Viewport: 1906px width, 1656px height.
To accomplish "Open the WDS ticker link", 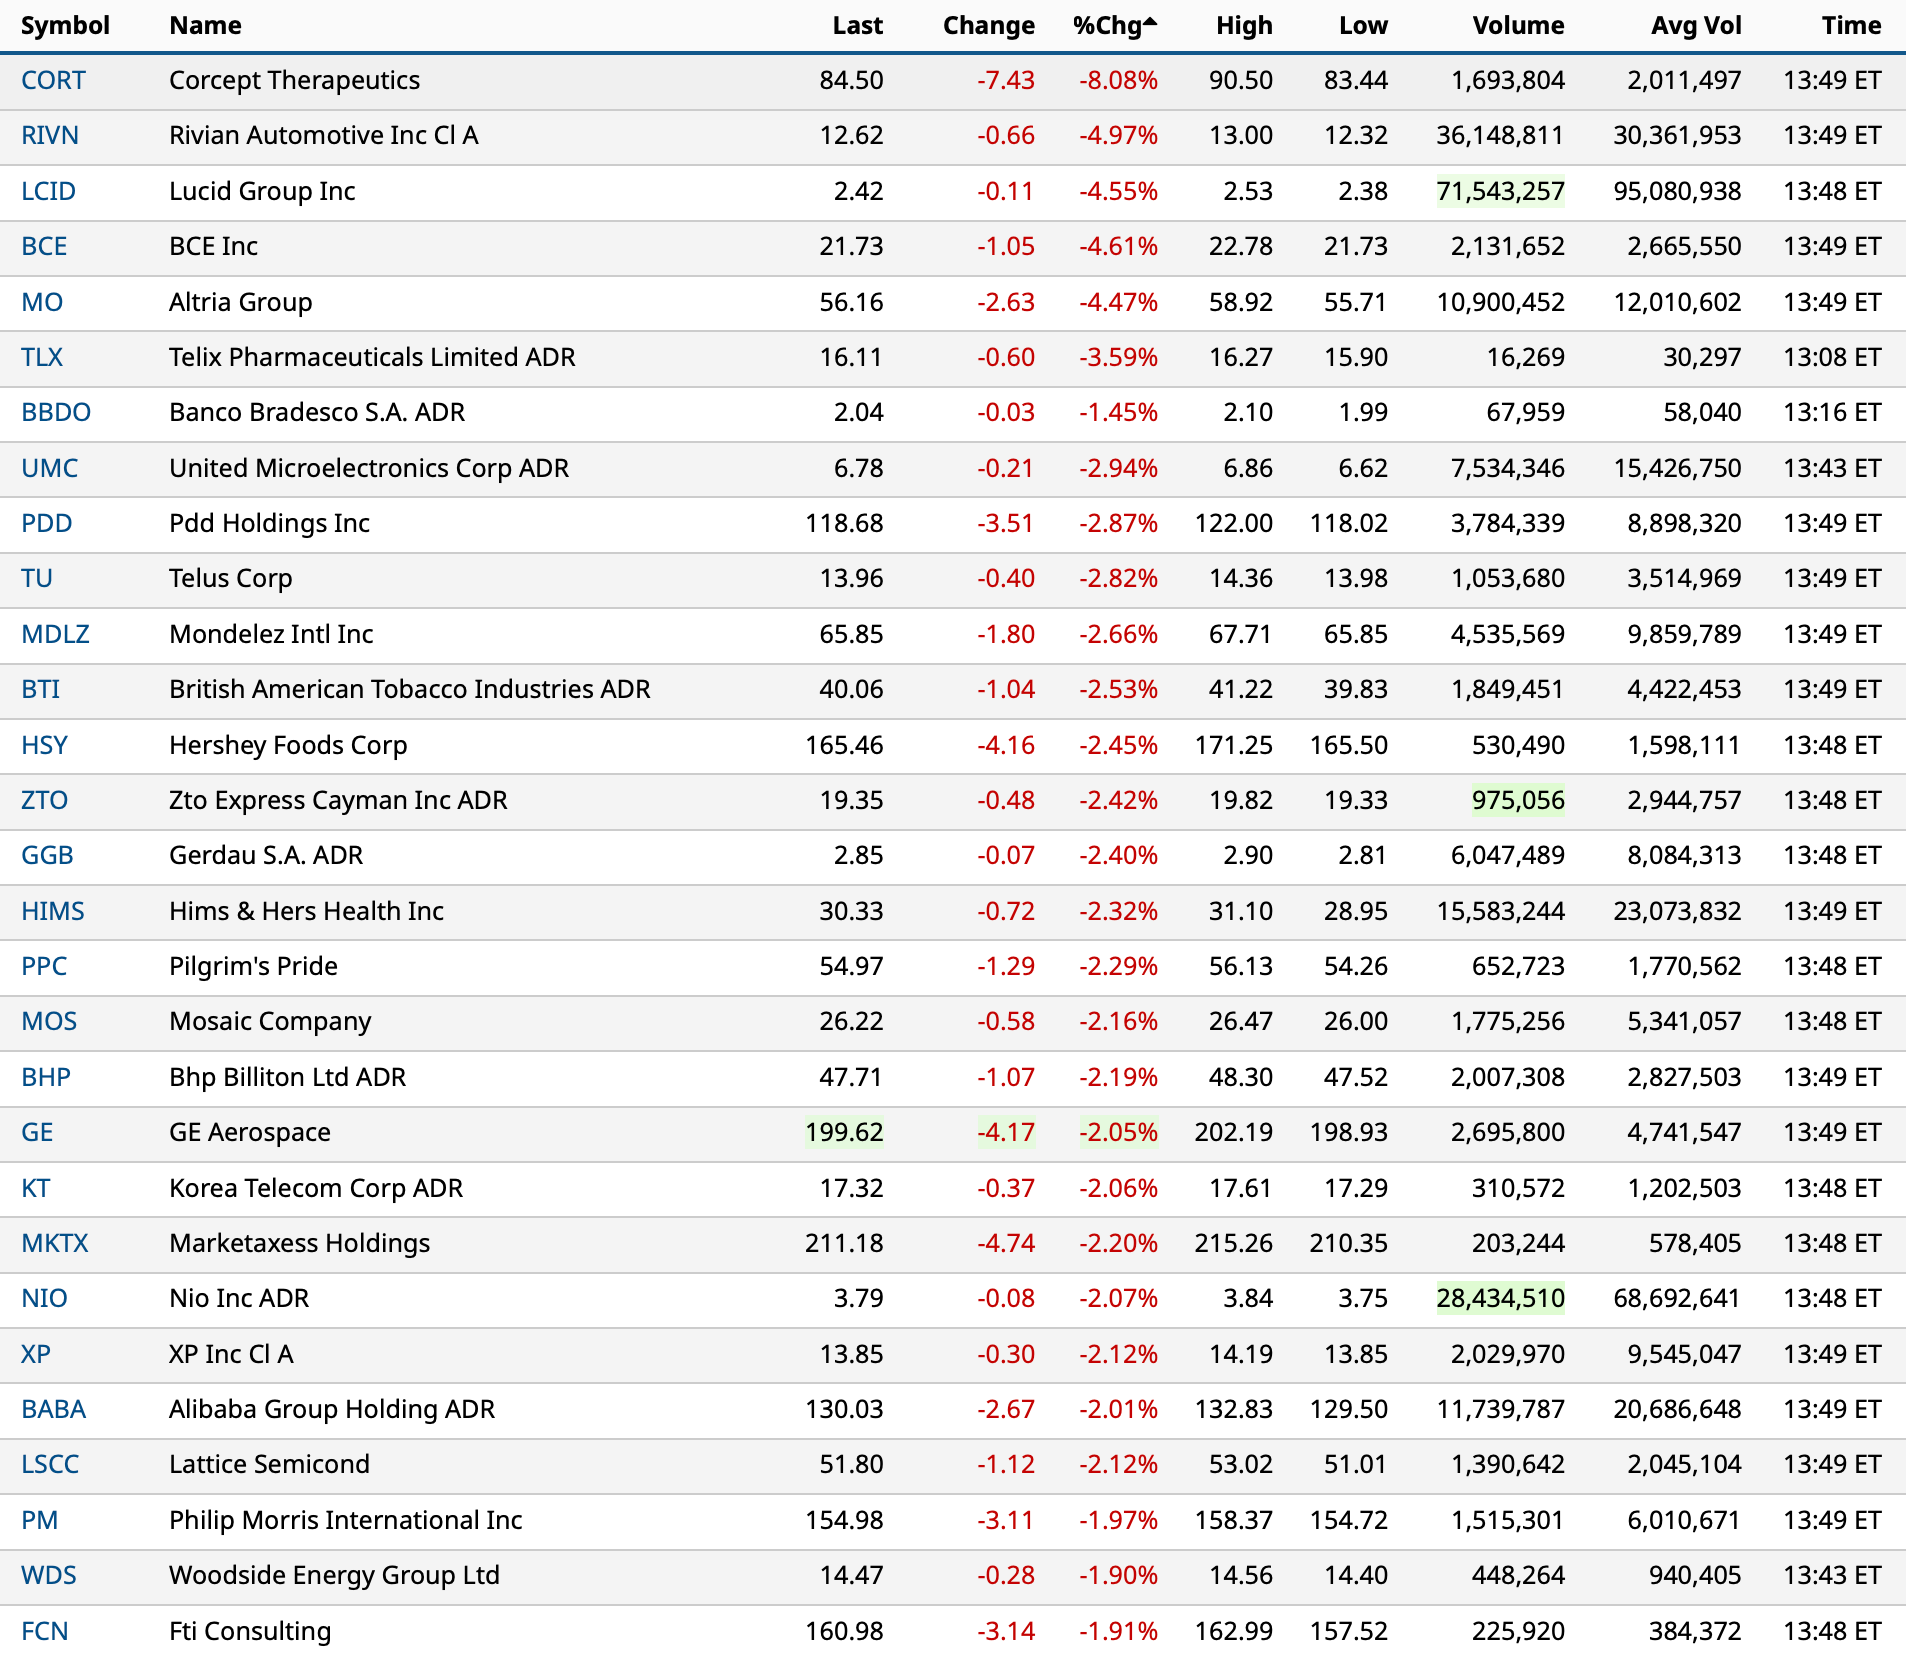I will (49, 1575).
